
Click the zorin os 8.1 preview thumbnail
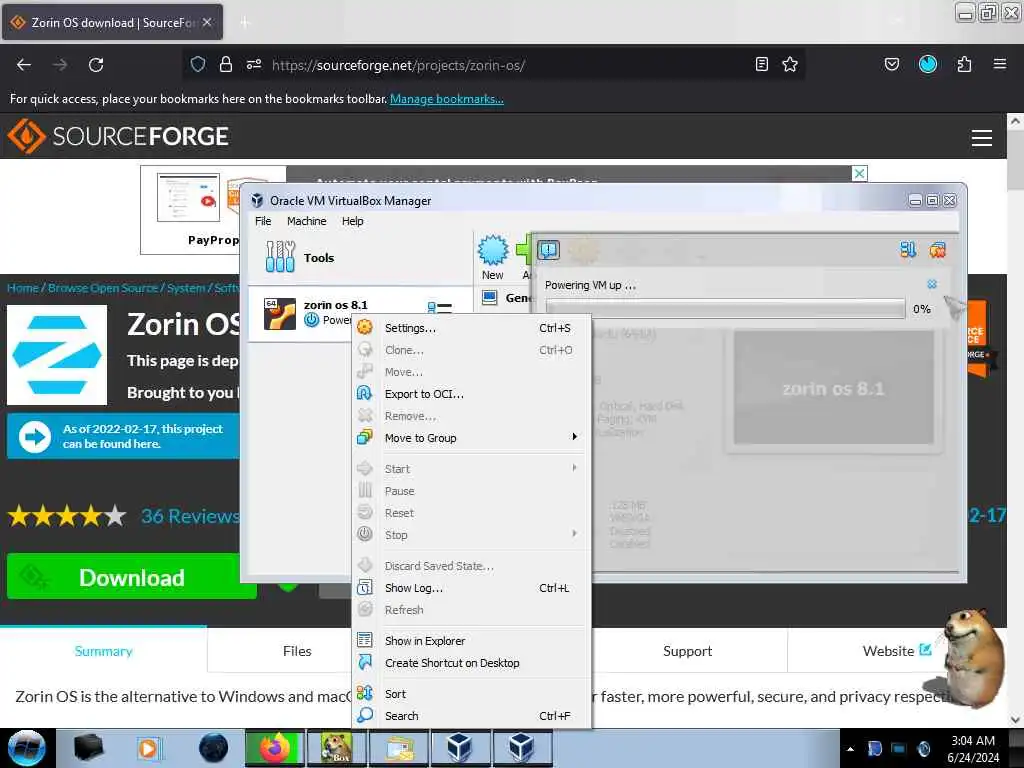coord(833,389)
